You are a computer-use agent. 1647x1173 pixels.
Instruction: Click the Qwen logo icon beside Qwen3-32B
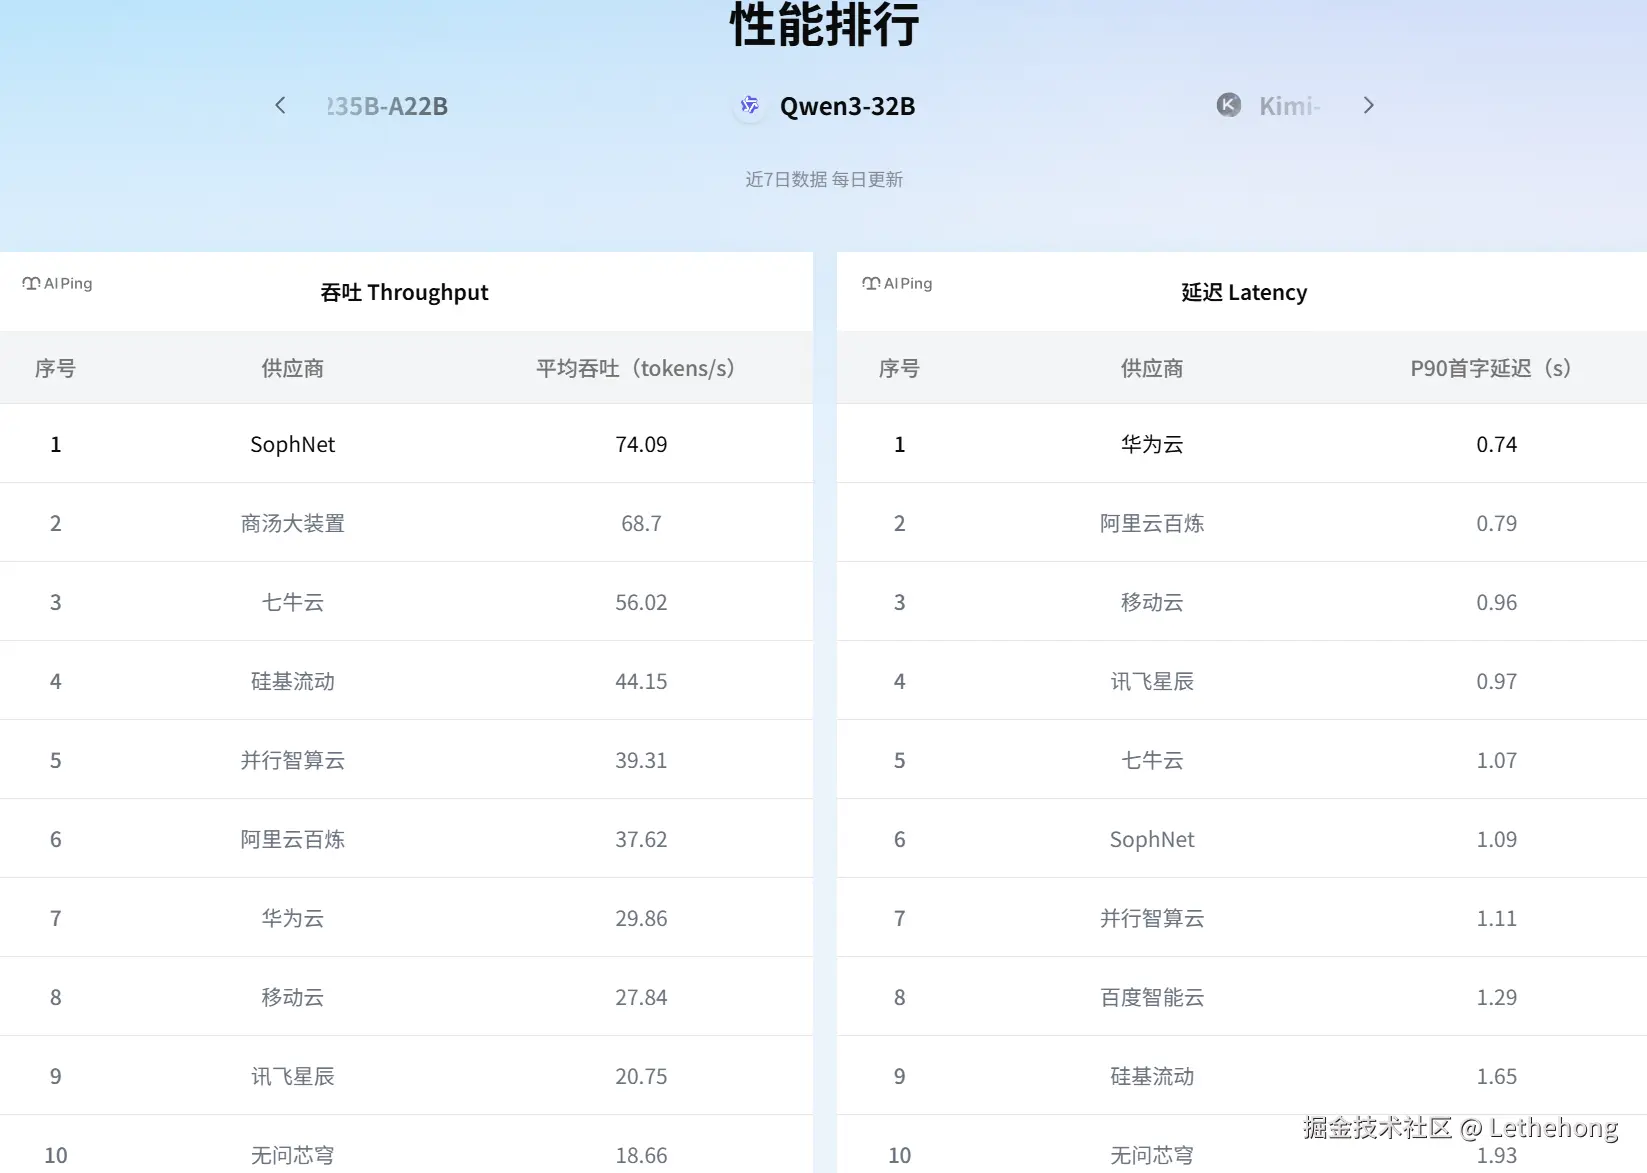(x=750, y=105)
